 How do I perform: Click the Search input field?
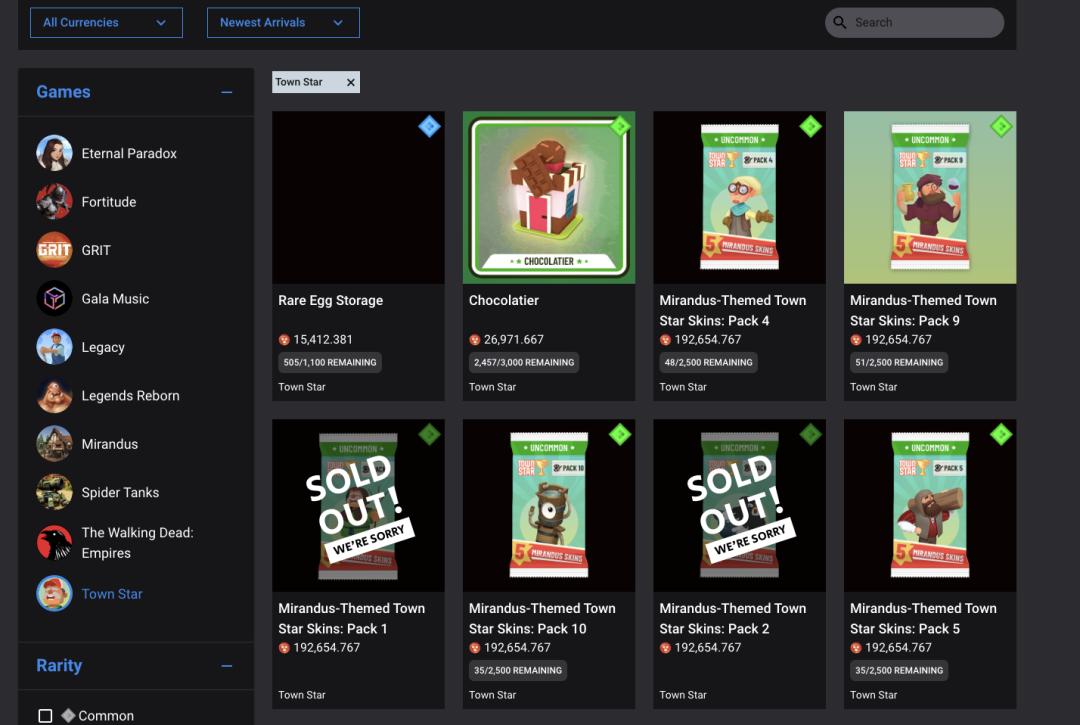[x=924, y=23]
